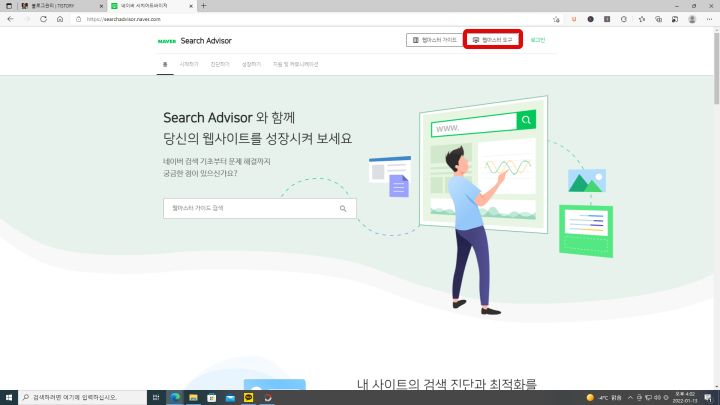Open the Favorites list icon
720x405 pixels.
641,19
